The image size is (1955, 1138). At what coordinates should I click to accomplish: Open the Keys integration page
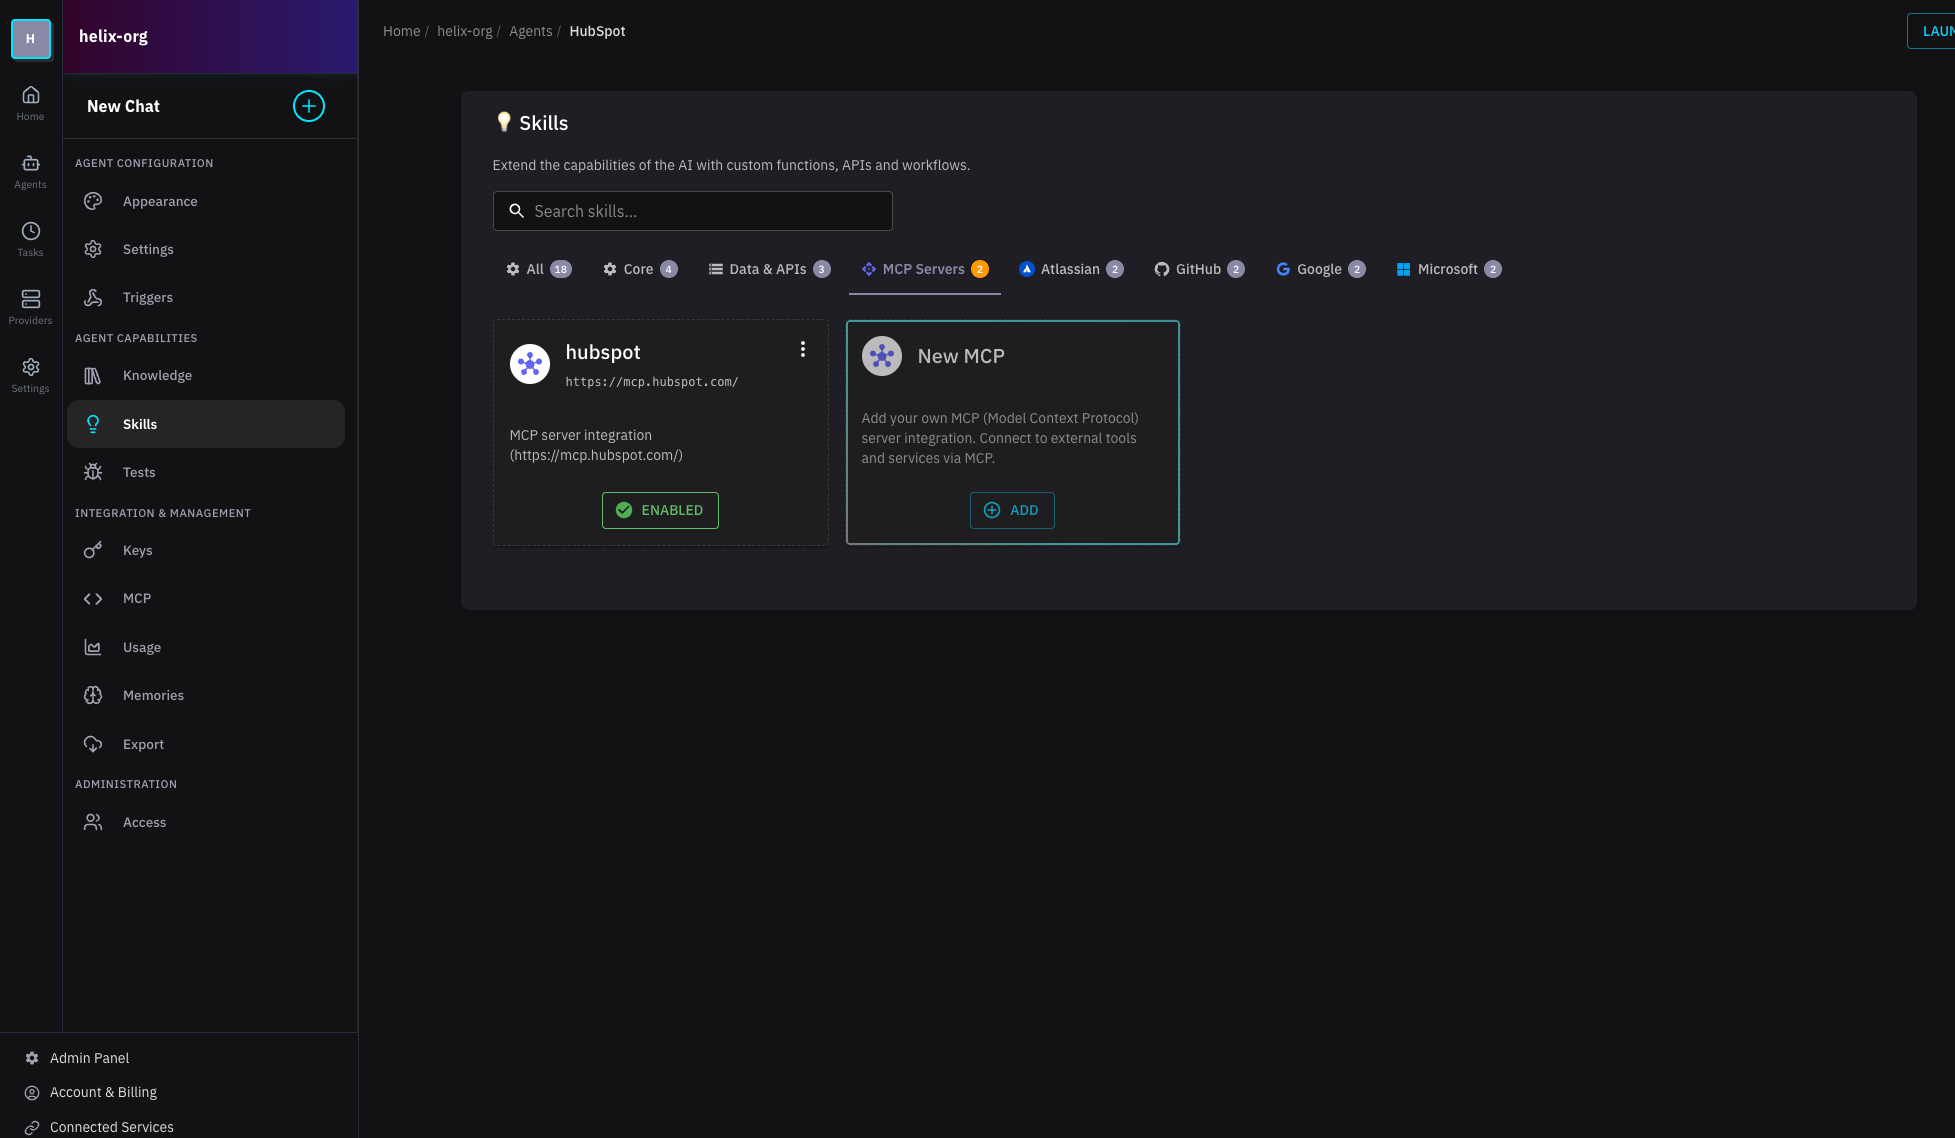click(x=137, y=551)
